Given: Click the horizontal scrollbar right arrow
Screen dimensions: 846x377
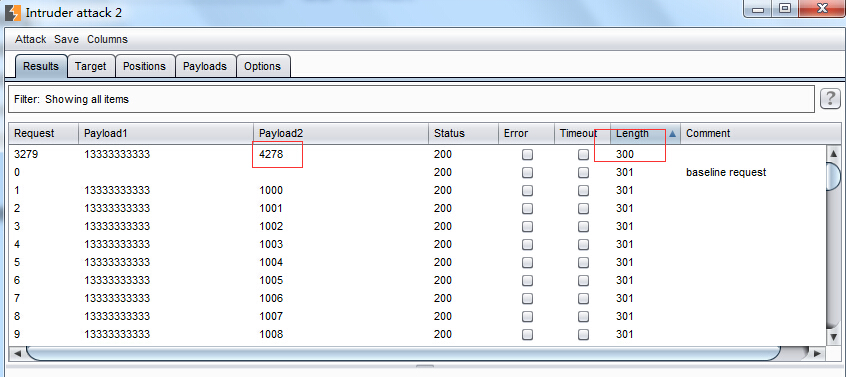Looking at the screenshot, I should tap(817, 353).
